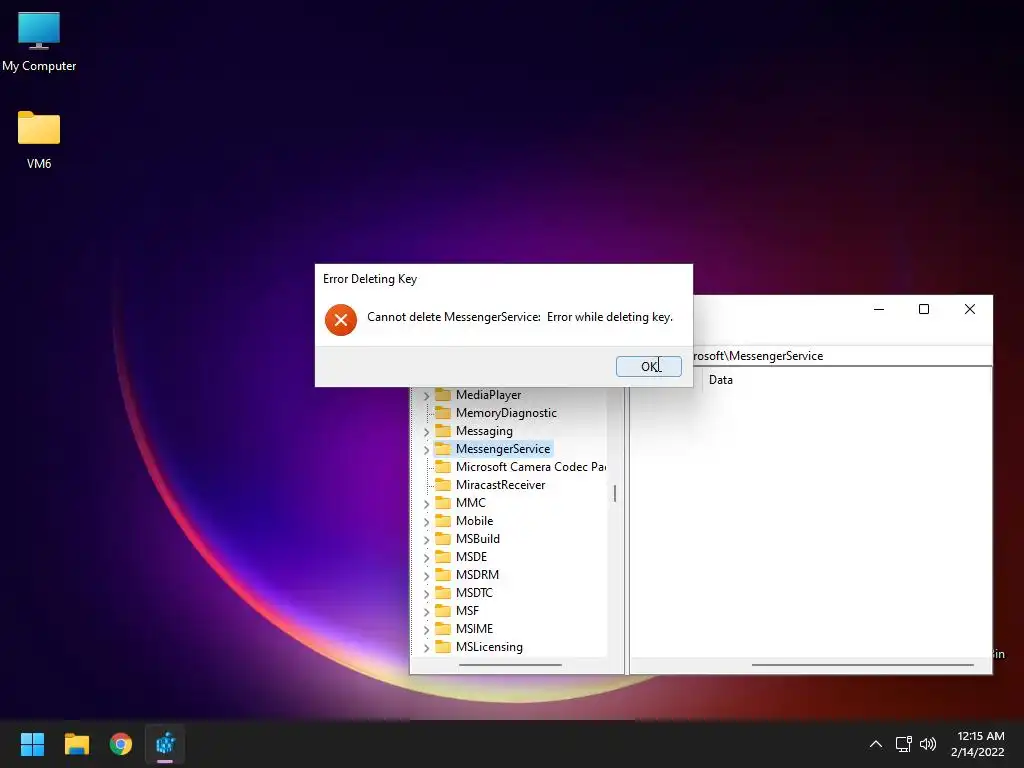1024x768 pixels.
Task: Click the MSDTC folder icon
Action: pos(443,592)
